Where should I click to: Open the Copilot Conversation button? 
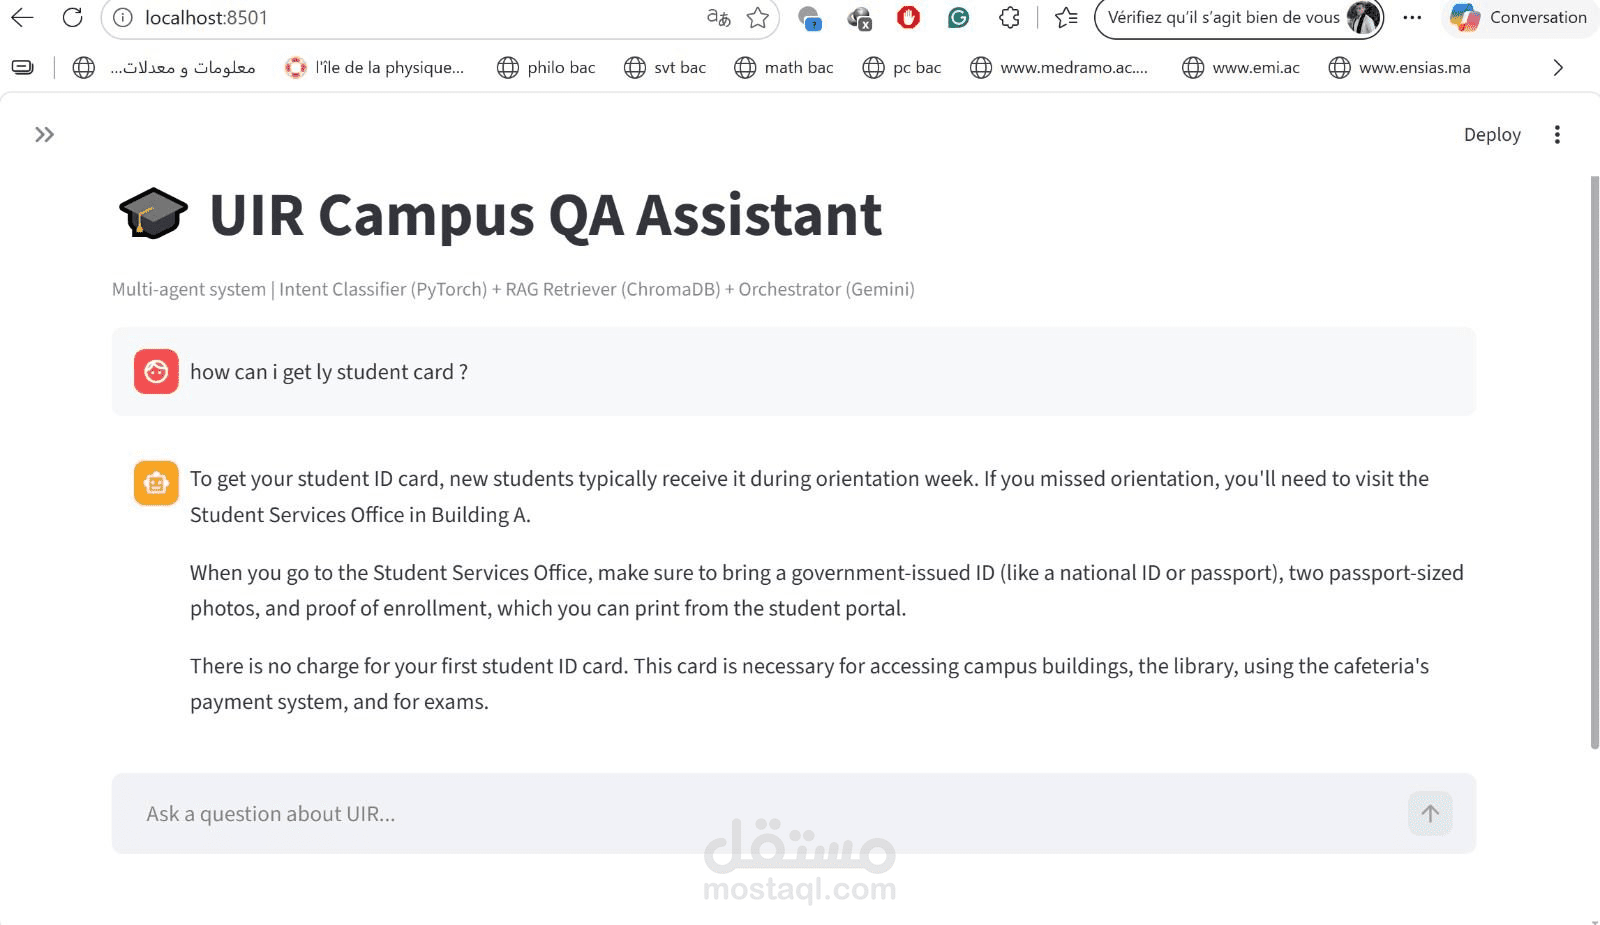pyautogui.click(x=1520, y=17)
